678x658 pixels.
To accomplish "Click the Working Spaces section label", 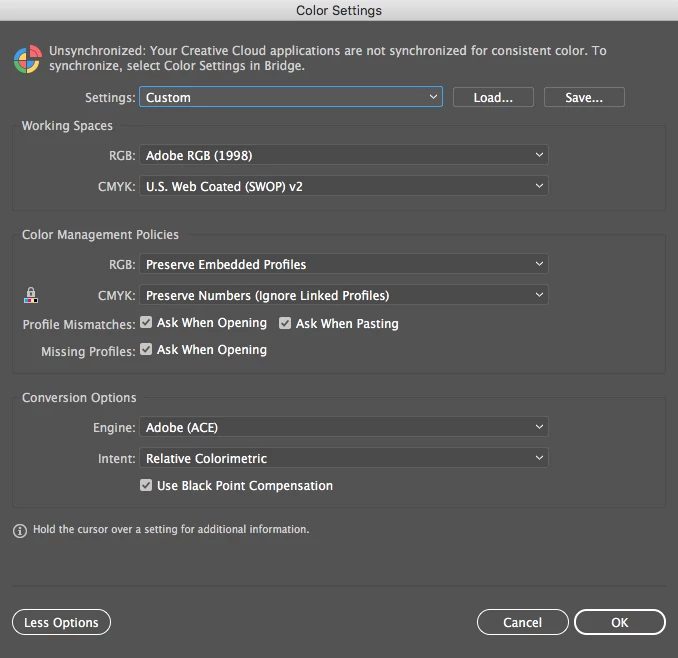I will (x=67, y=126).
